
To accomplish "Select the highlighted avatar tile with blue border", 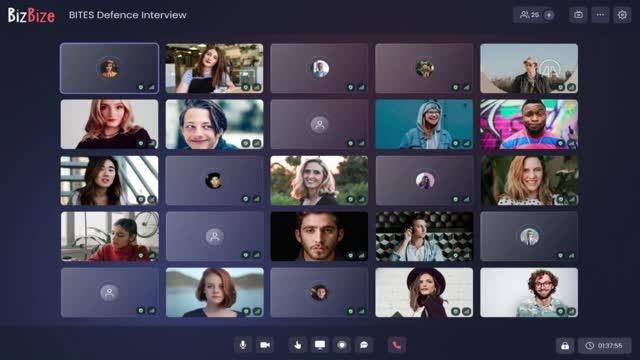I will [x=109, y=68].
